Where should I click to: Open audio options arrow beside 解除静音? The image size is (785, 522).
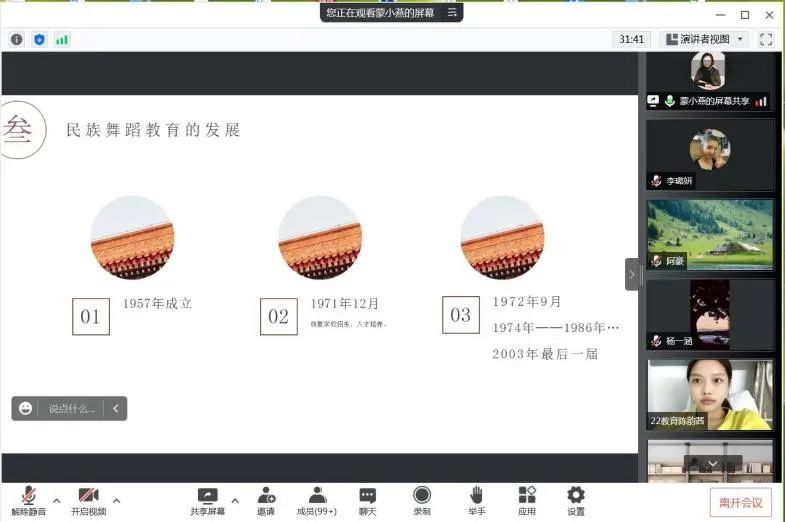click(56, 500)
